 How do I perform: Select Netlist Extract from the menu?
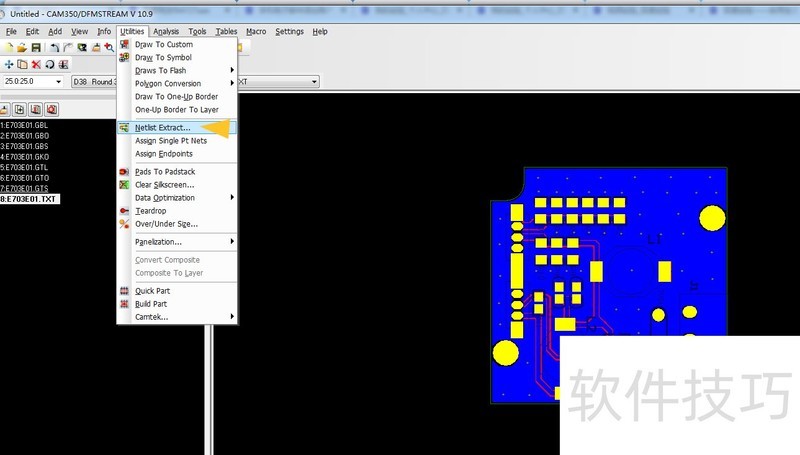tap(162, 128)
